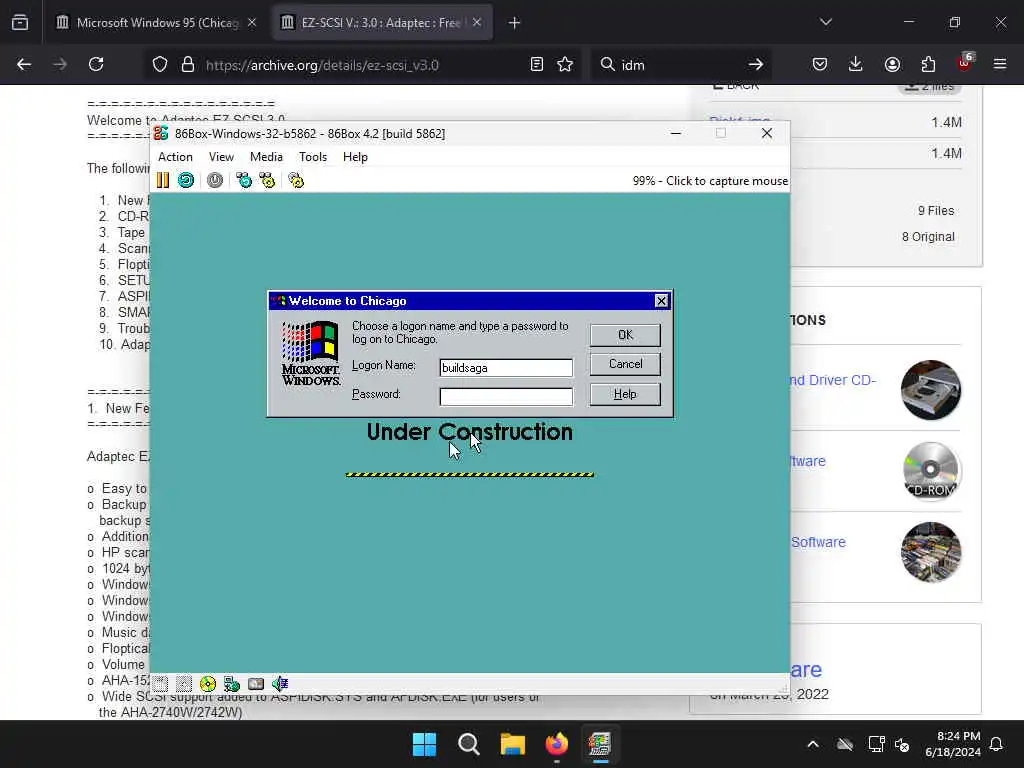Reload the archive.org page
Screen dimensions: 1024x768
pos(96,64)
